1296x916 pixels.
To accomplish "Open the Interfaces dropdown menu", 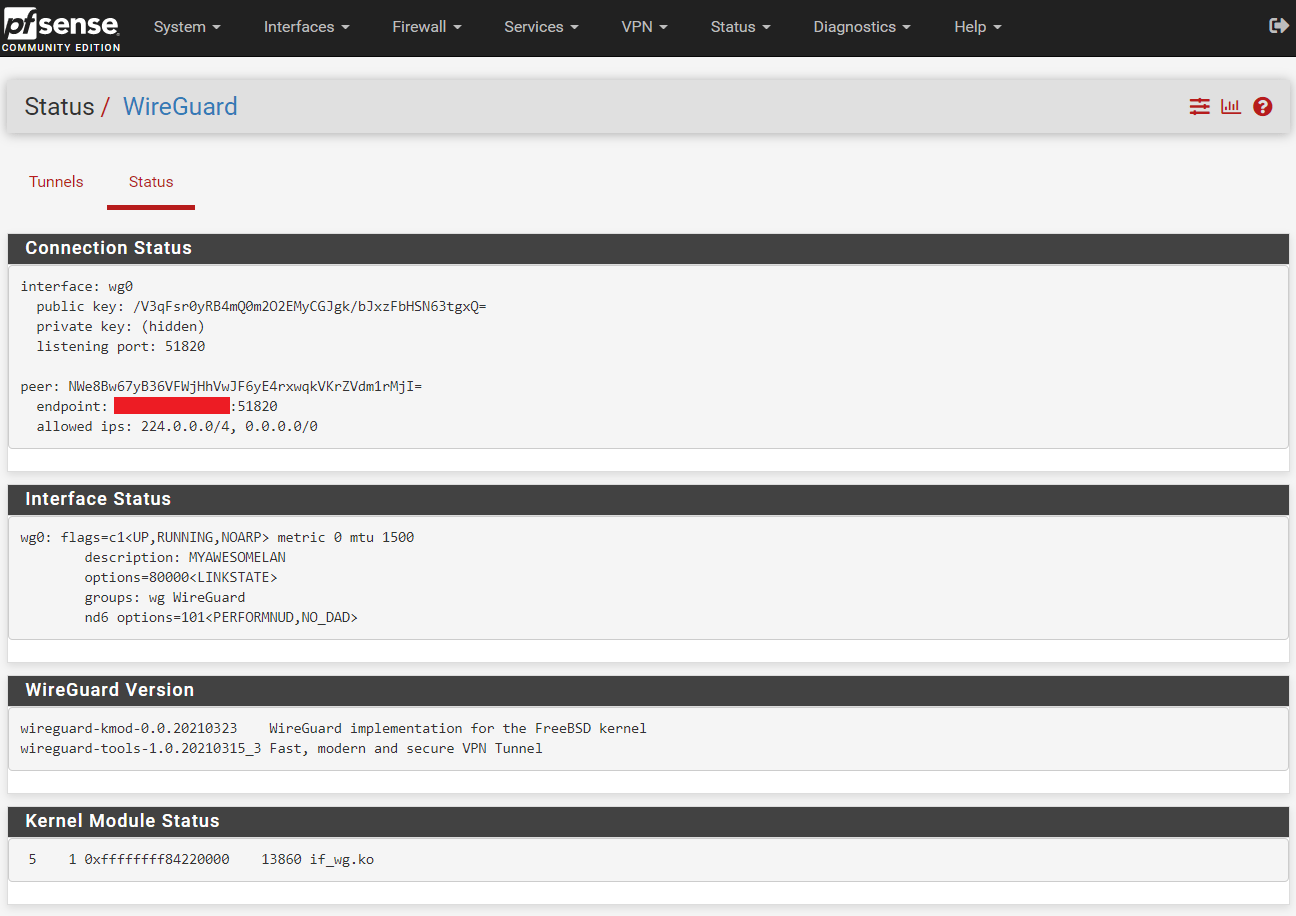I will [306, 27].
